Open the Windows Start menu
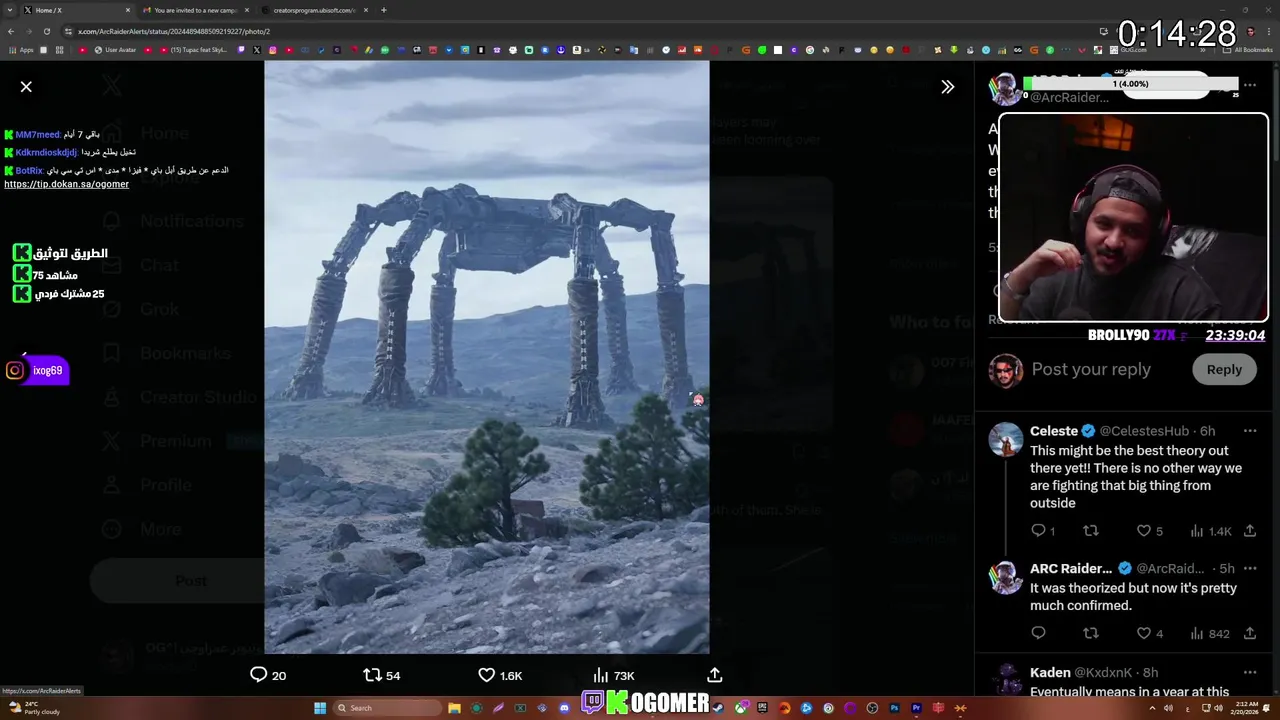Image resolution: width=1280 pixels, height=720 pixels. [x=320, y=708]
